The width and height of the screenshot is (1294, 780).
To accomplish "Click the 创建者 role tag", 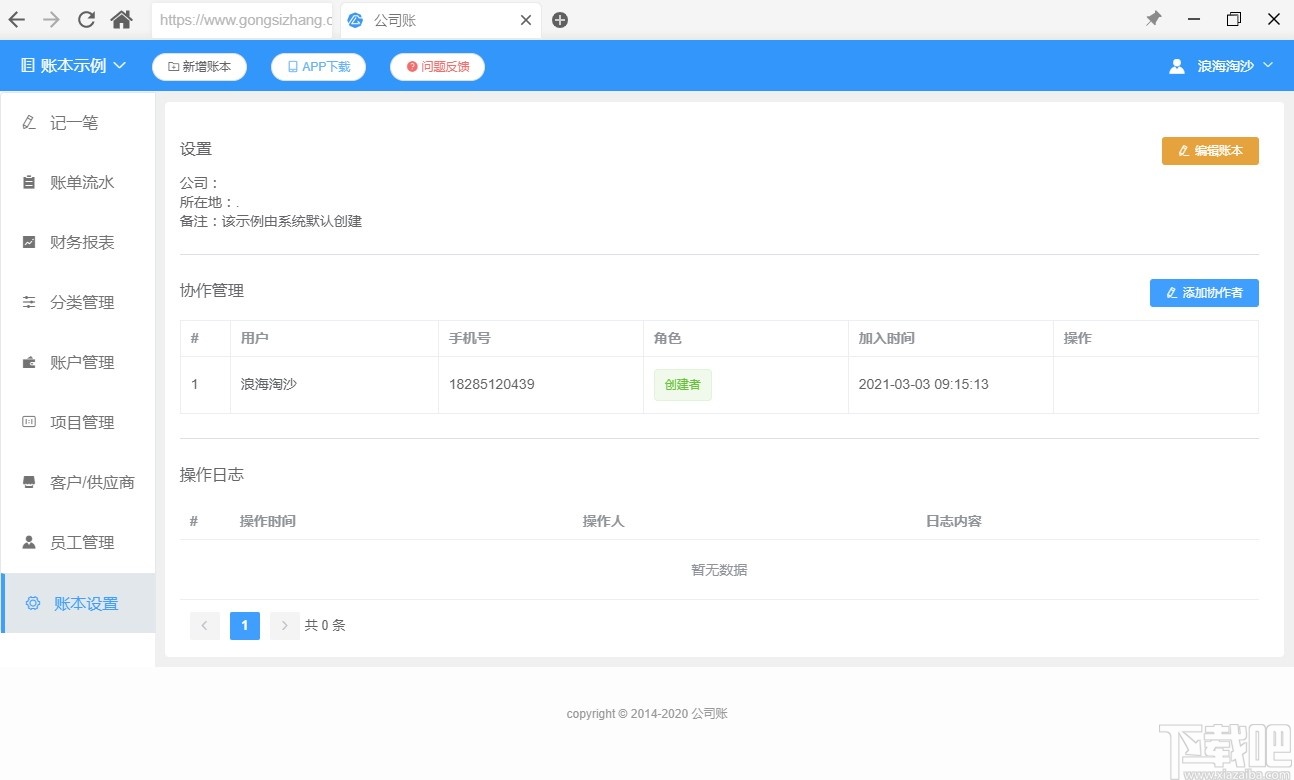I will click(683, 385).
